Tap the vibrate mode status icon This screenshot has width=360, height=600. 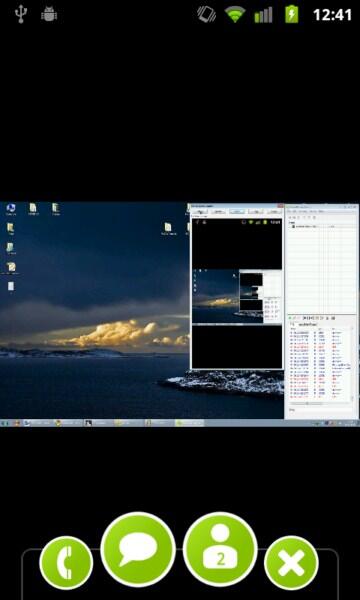(x=206, y=14)
